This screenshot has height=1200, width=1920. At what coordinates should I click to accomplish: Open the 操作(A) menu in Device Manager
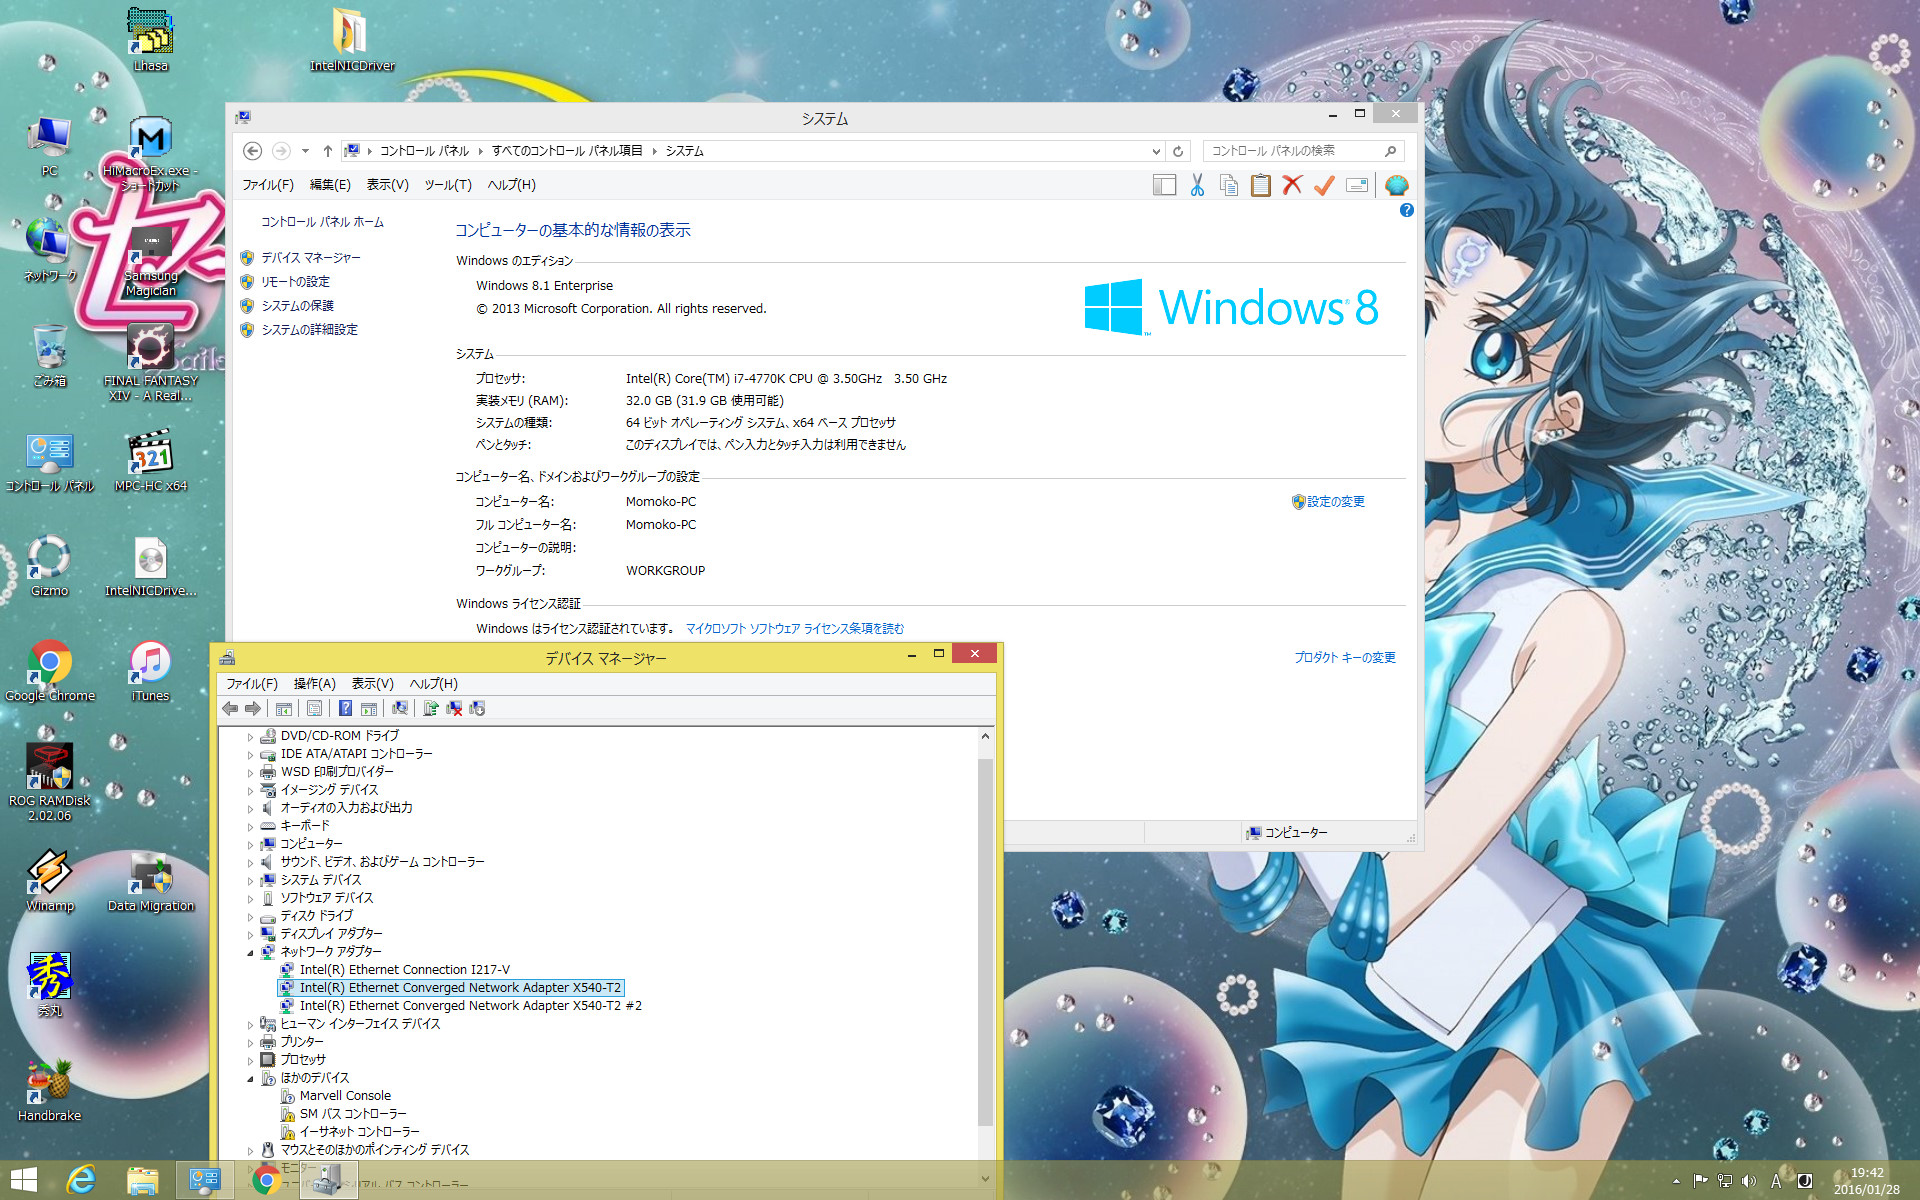pyautogui.click(x=314, y=684)
